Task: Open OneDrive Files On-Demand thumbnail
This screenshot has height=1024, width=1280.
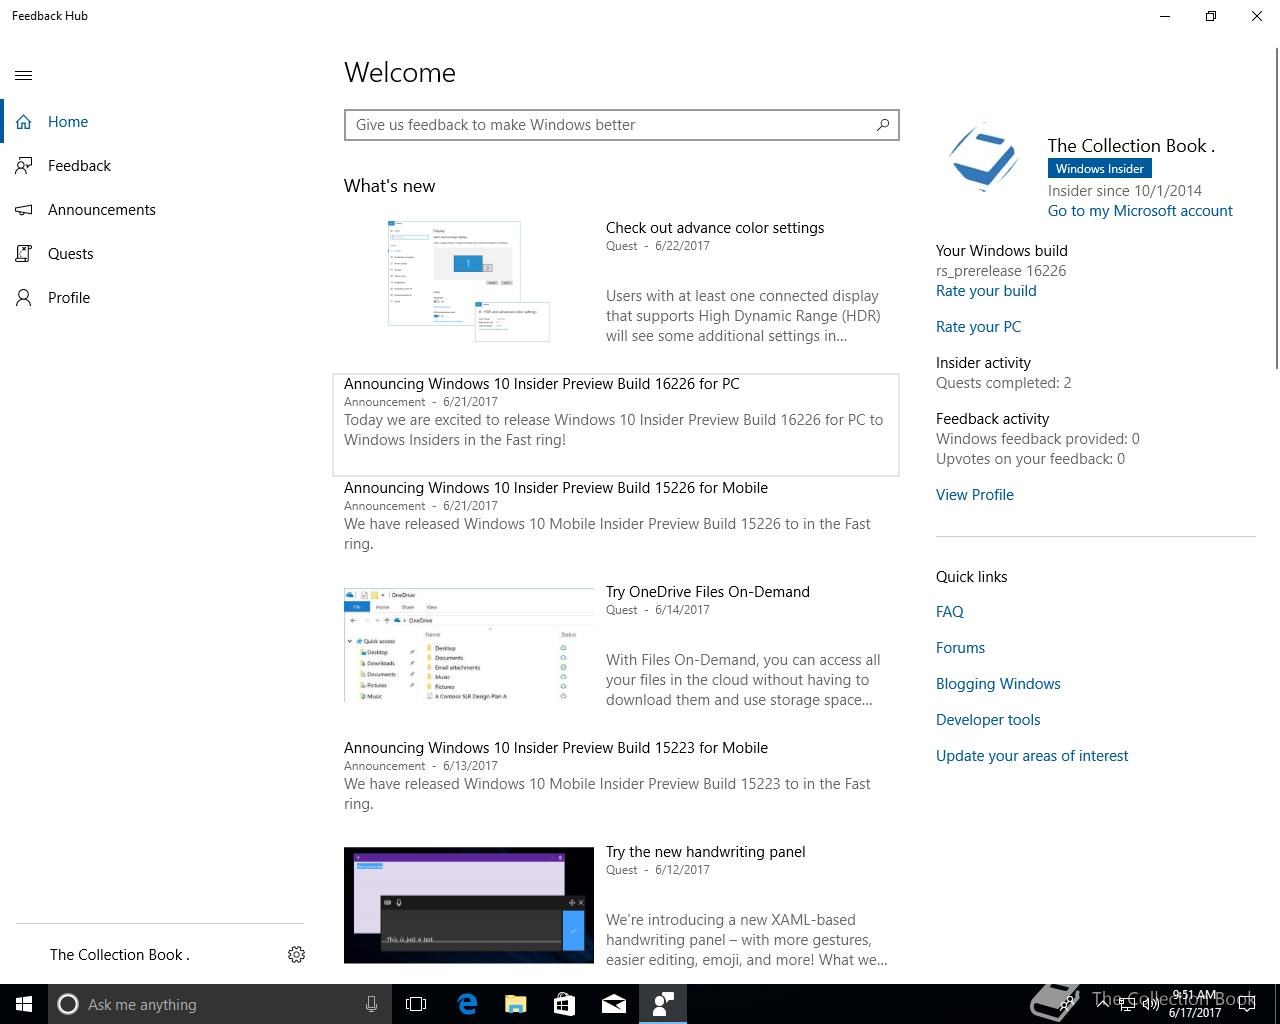Action: pyautogui.click(x=469, y=645)
